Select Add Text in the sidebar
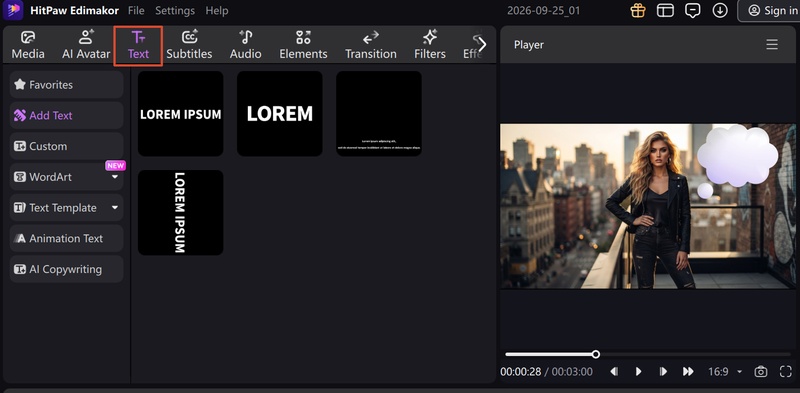The image size is (800, 393). [66, 115]
